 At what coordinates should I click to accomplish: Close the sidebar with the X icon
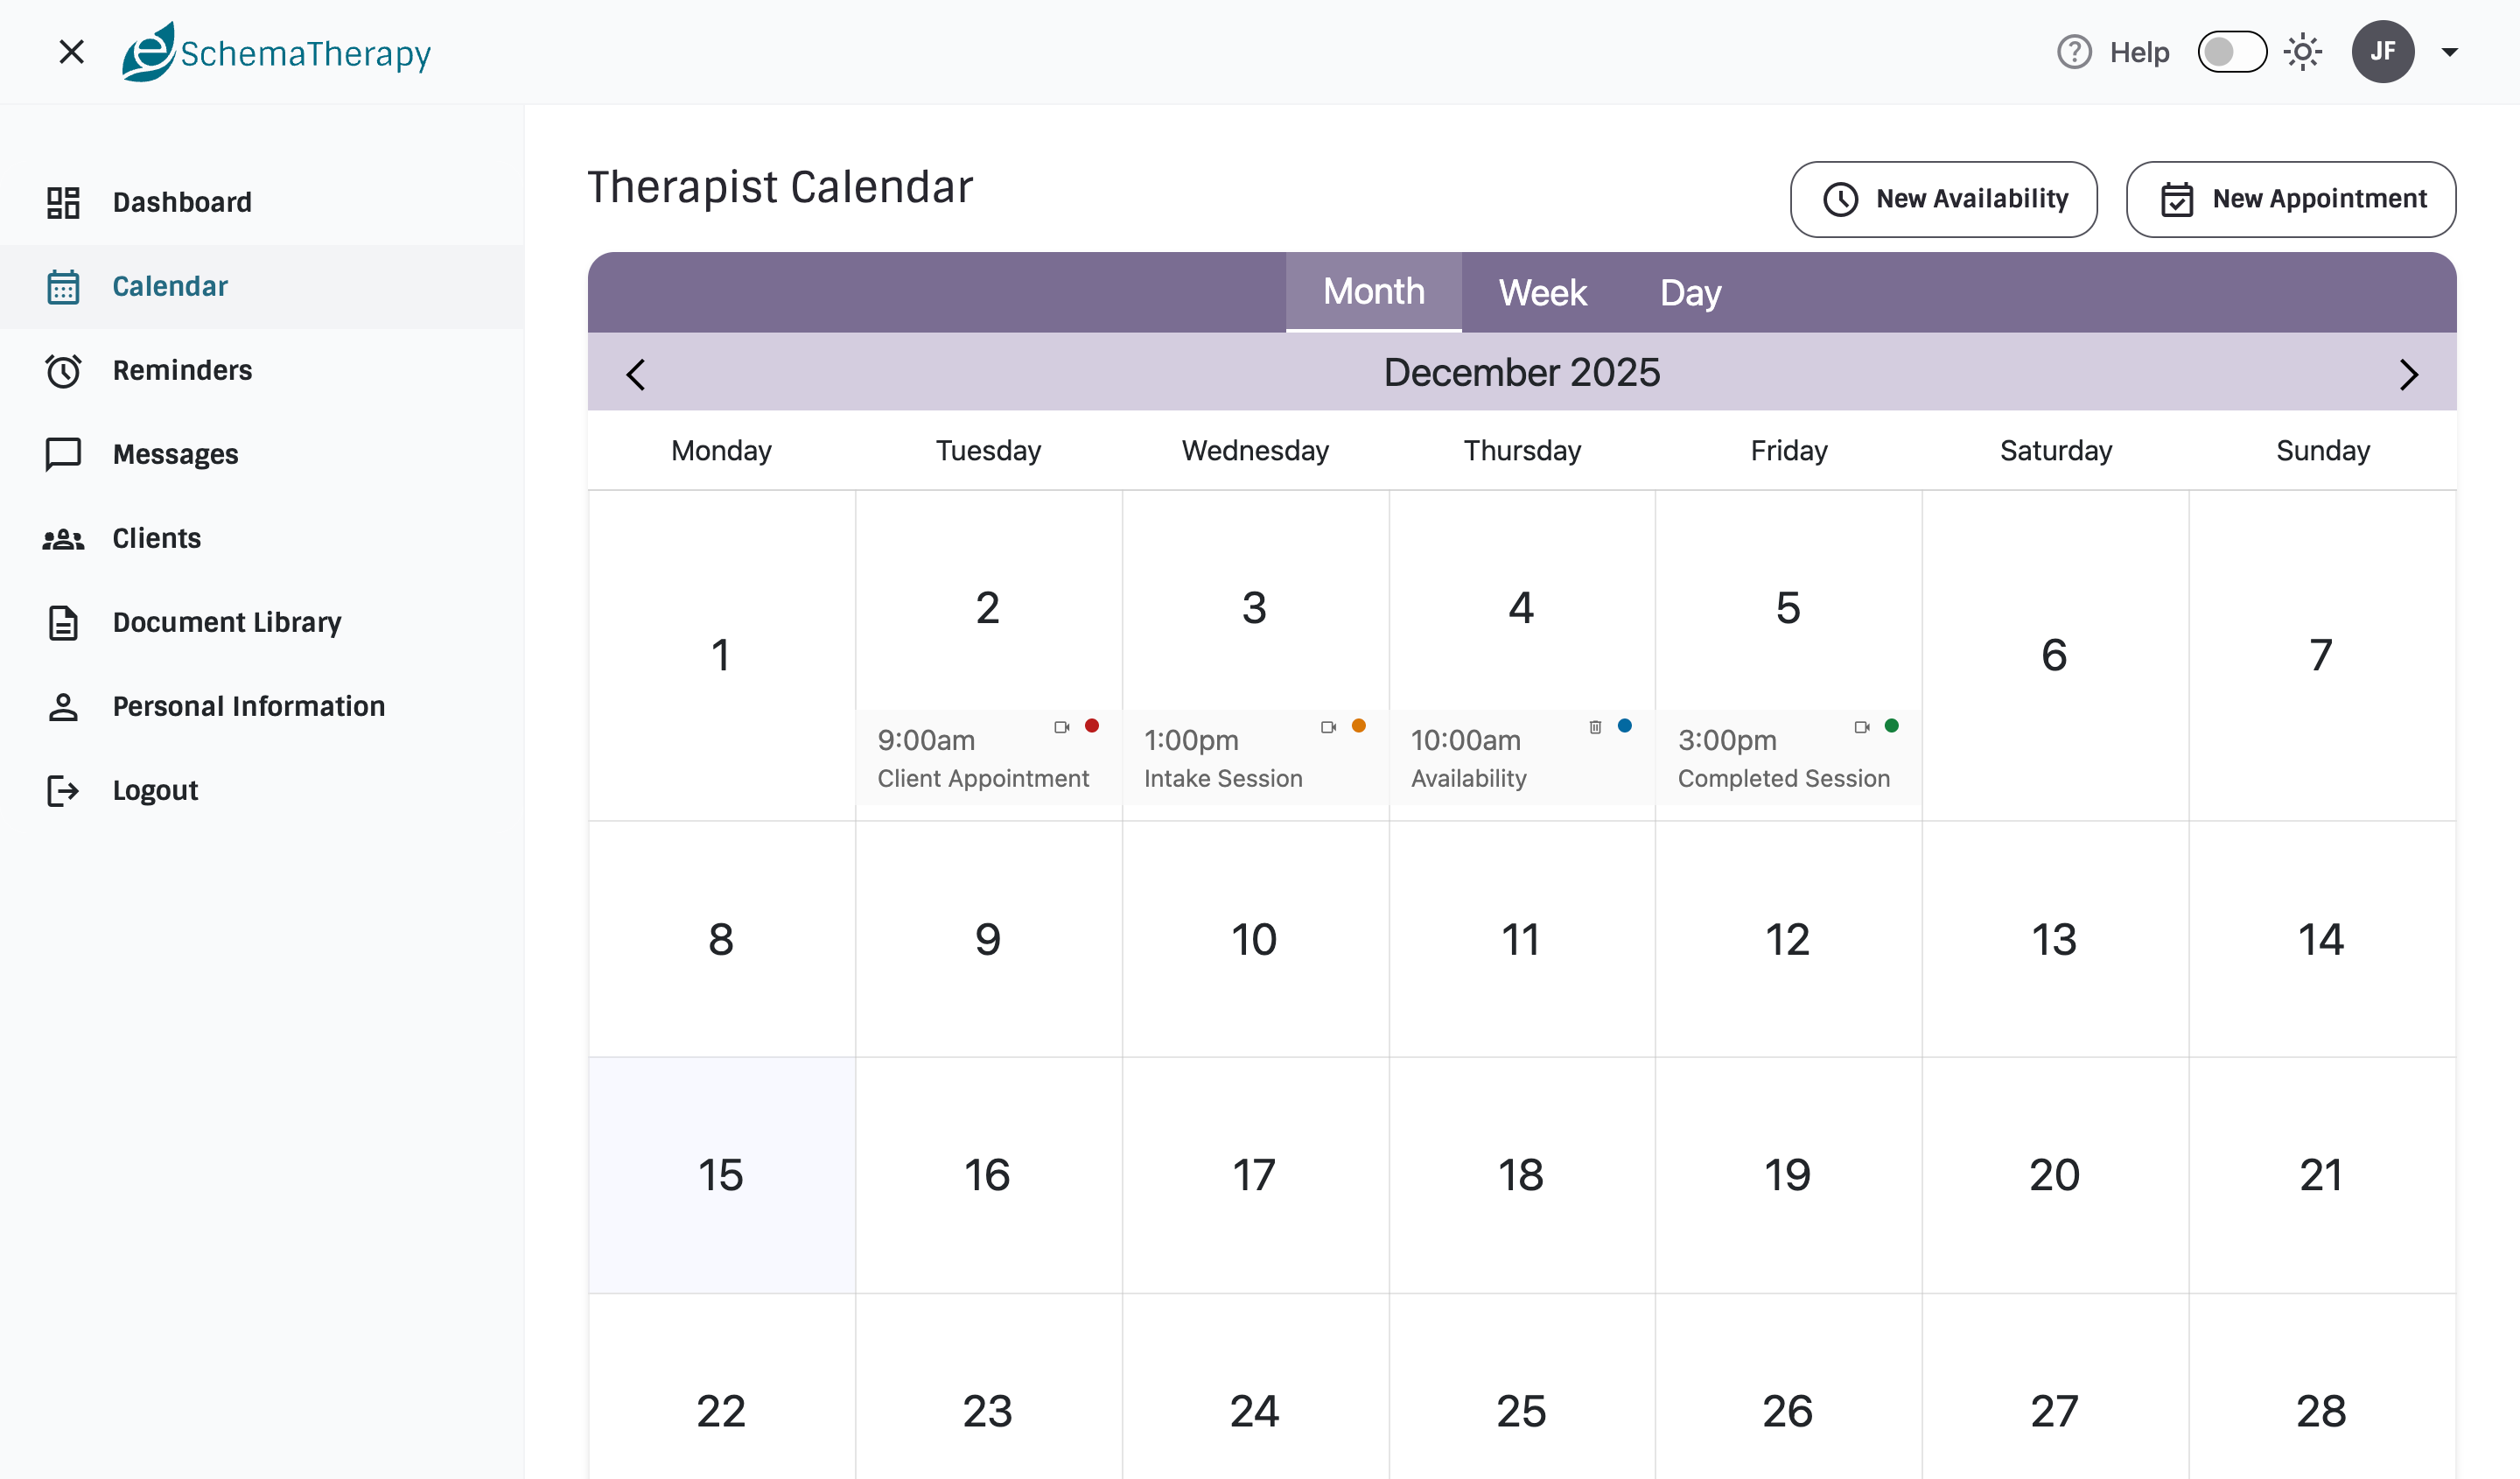click(71, 52)
